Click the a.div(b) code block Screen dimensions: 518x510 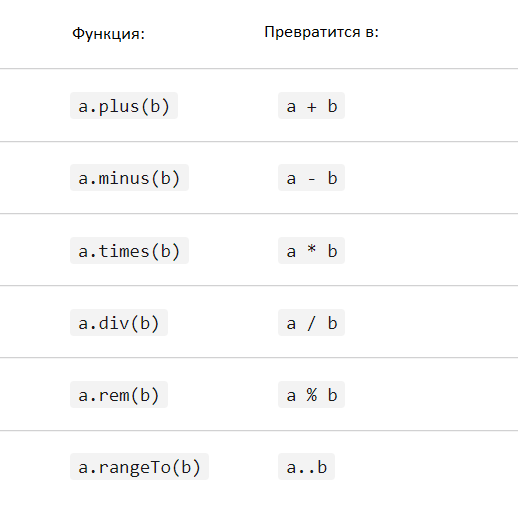click(119, 323)
